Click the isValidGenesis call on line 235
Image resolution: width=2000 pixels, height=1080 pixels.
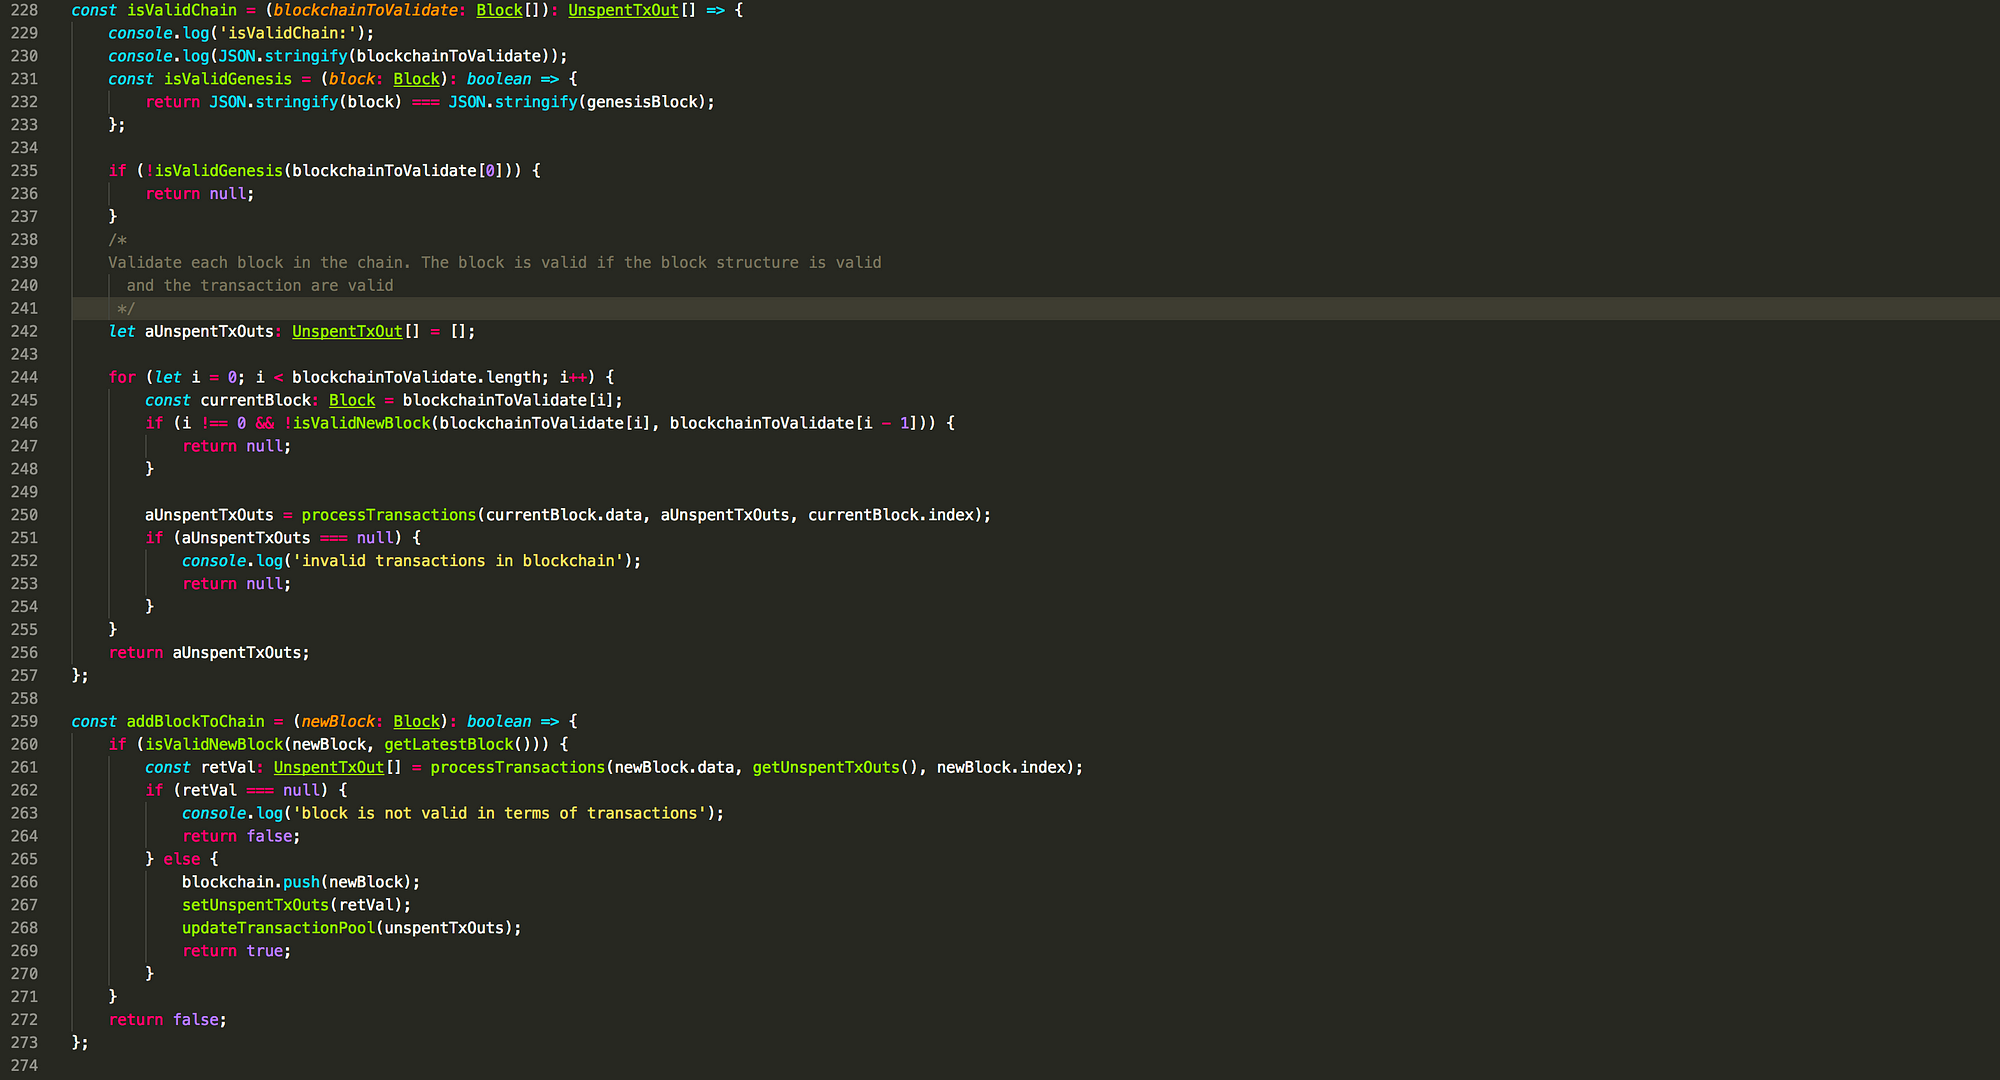click(219, 171)
